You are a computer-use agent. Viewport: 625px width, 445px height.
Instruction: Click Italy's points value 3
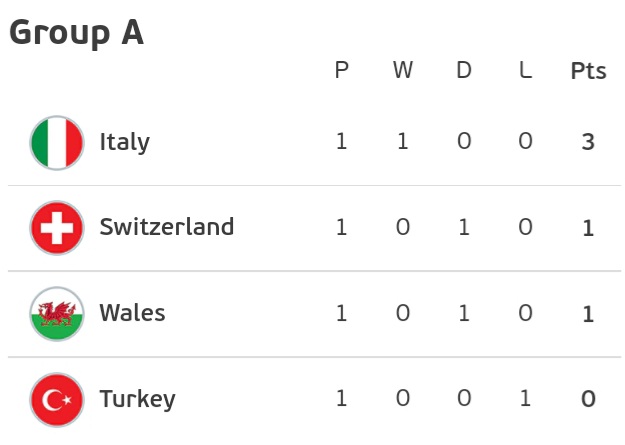point(588,142)
